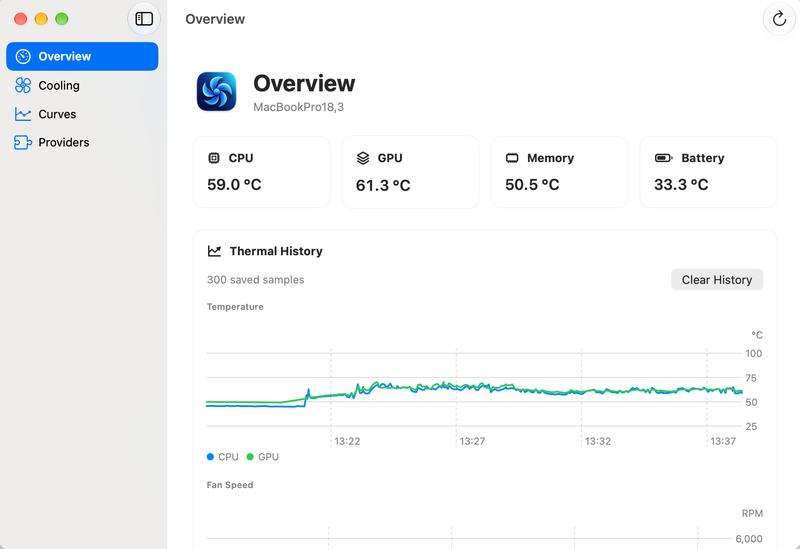Click the green GPU legend dot
The width and height of the screenshot is (800, 549).
(250, 457)
